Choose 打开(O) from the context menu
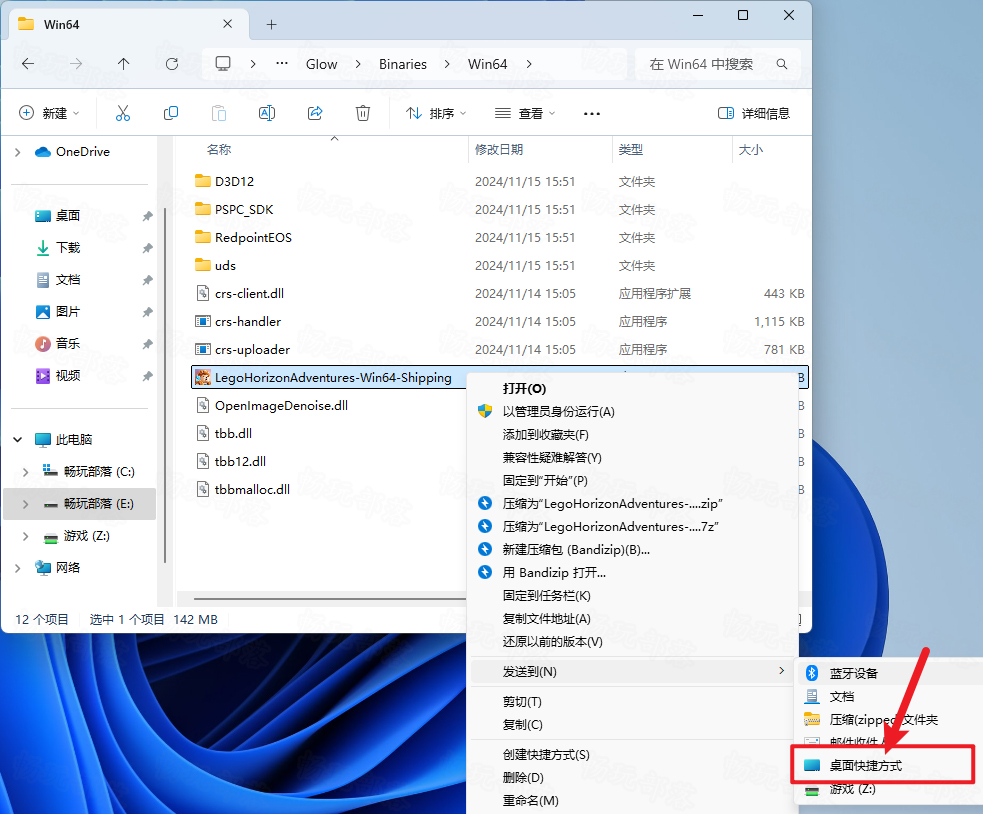The image size is (983, 814). 524,389
